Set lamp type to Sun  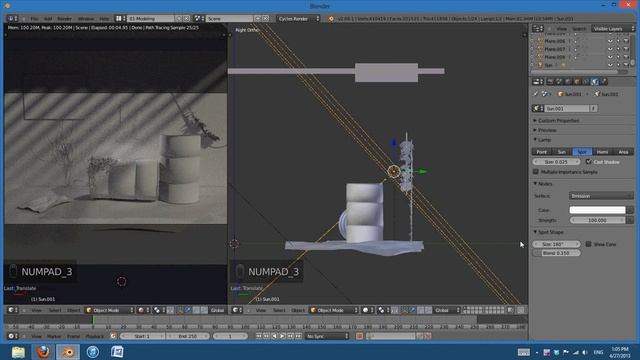562,152
